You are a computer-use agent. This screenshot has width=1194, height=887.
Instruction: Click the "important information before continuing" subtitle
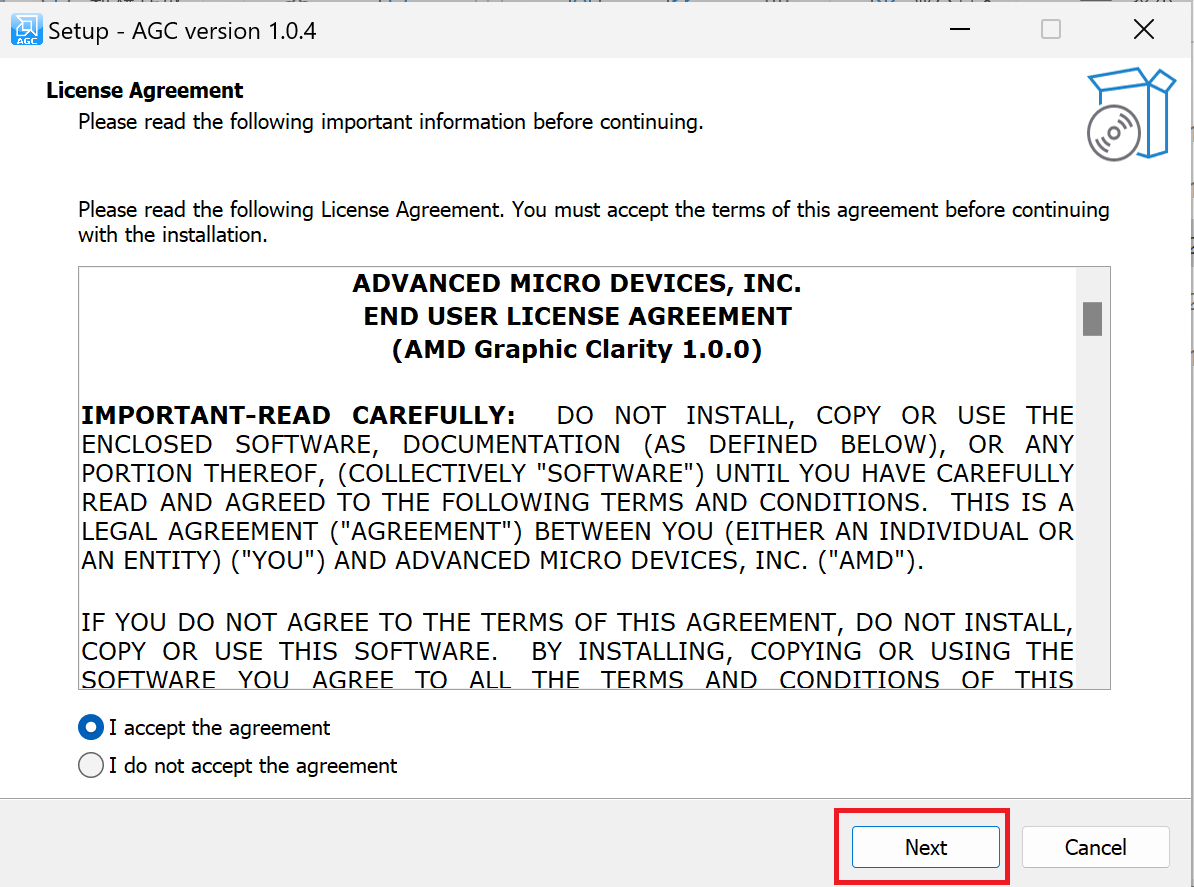click(390, 123)
